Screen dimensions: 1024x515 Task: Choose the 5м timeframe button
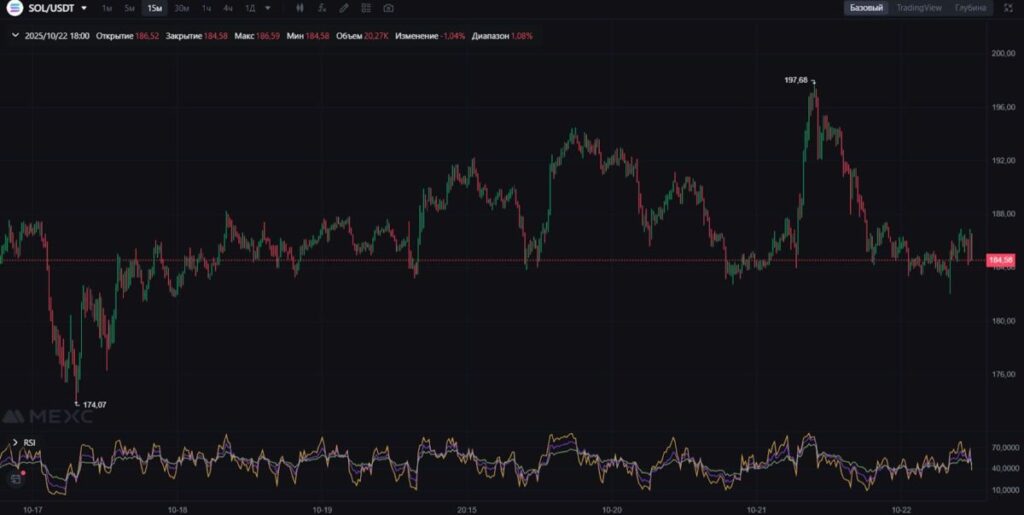pyautogui.click(x=130, y=8)
